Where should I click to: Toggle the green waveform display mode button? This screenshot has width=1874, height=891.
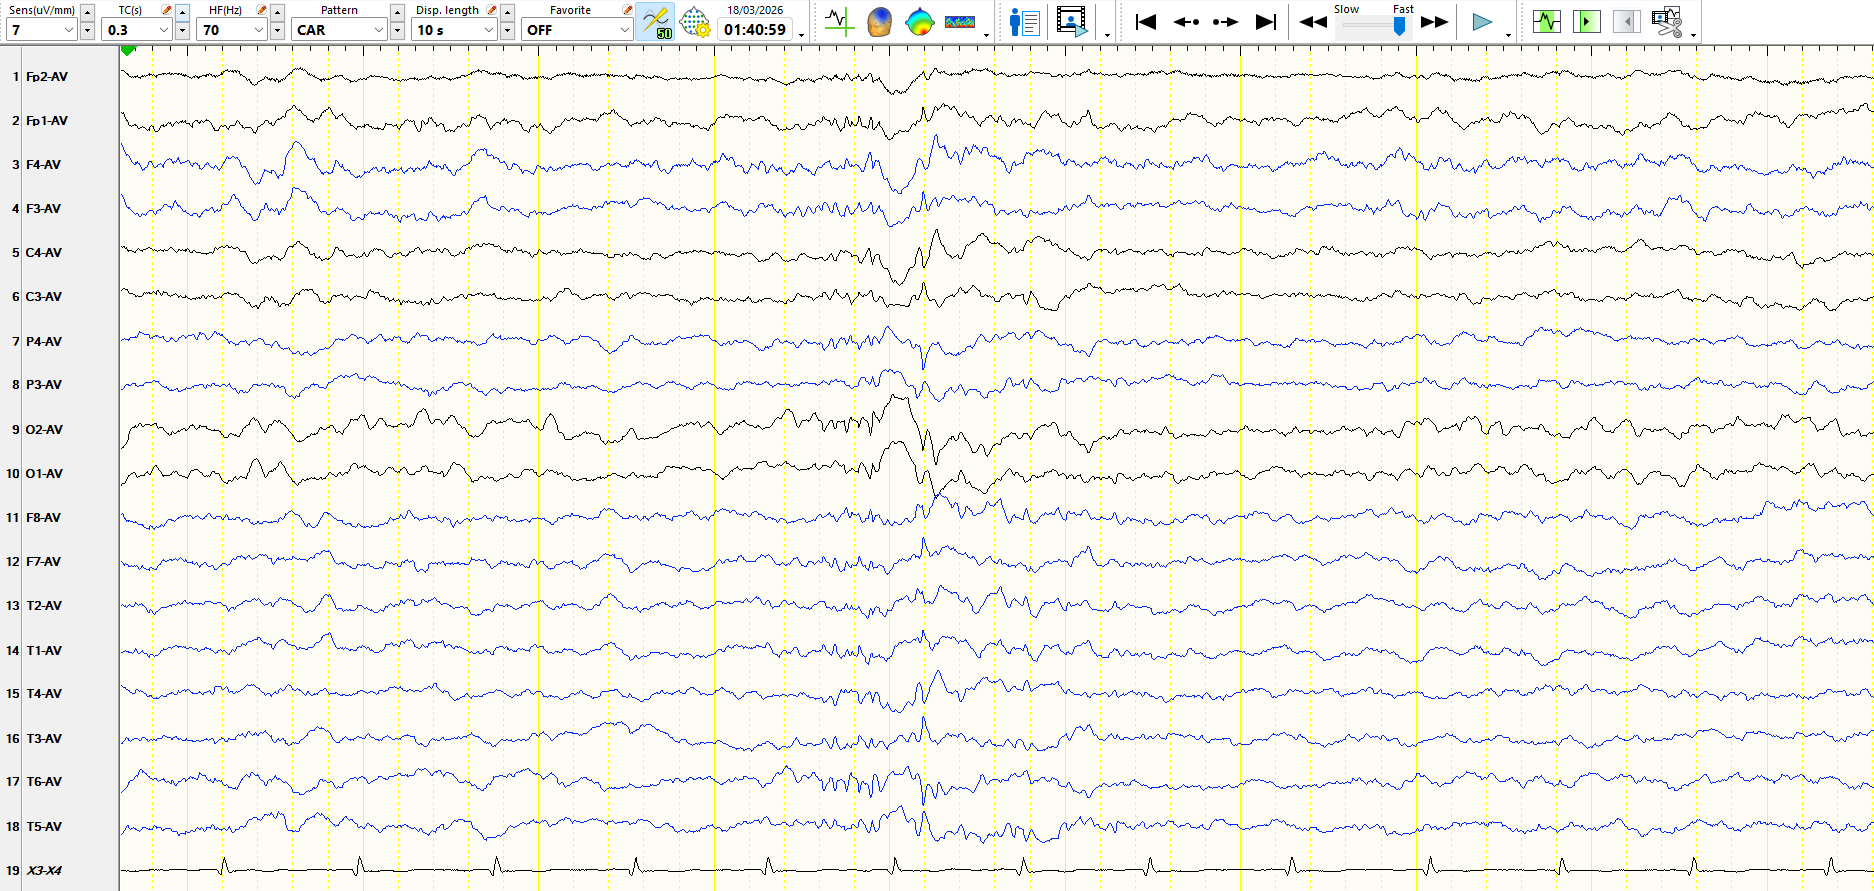(1546, 22)
